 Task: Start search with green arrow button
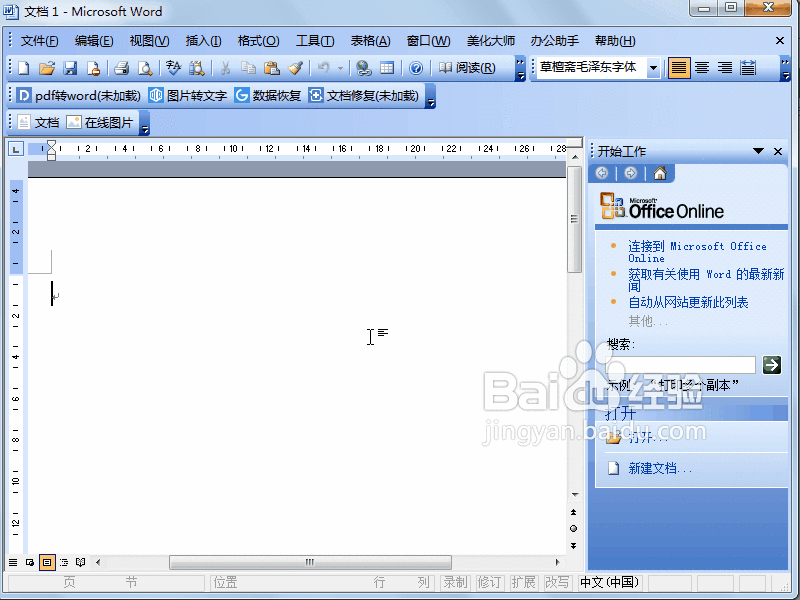pyautogui.click(x=771, y=365)
